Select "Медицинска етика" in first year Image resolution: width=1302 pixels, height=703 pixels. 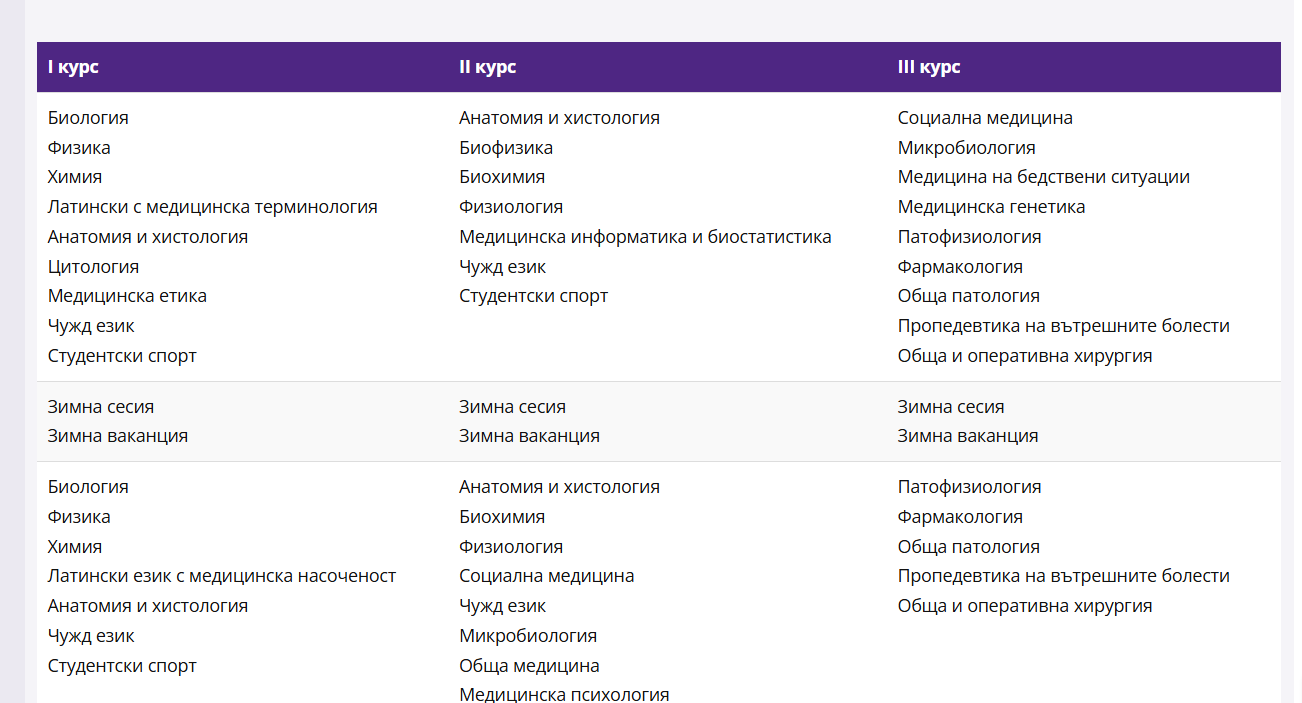[127, 296]
